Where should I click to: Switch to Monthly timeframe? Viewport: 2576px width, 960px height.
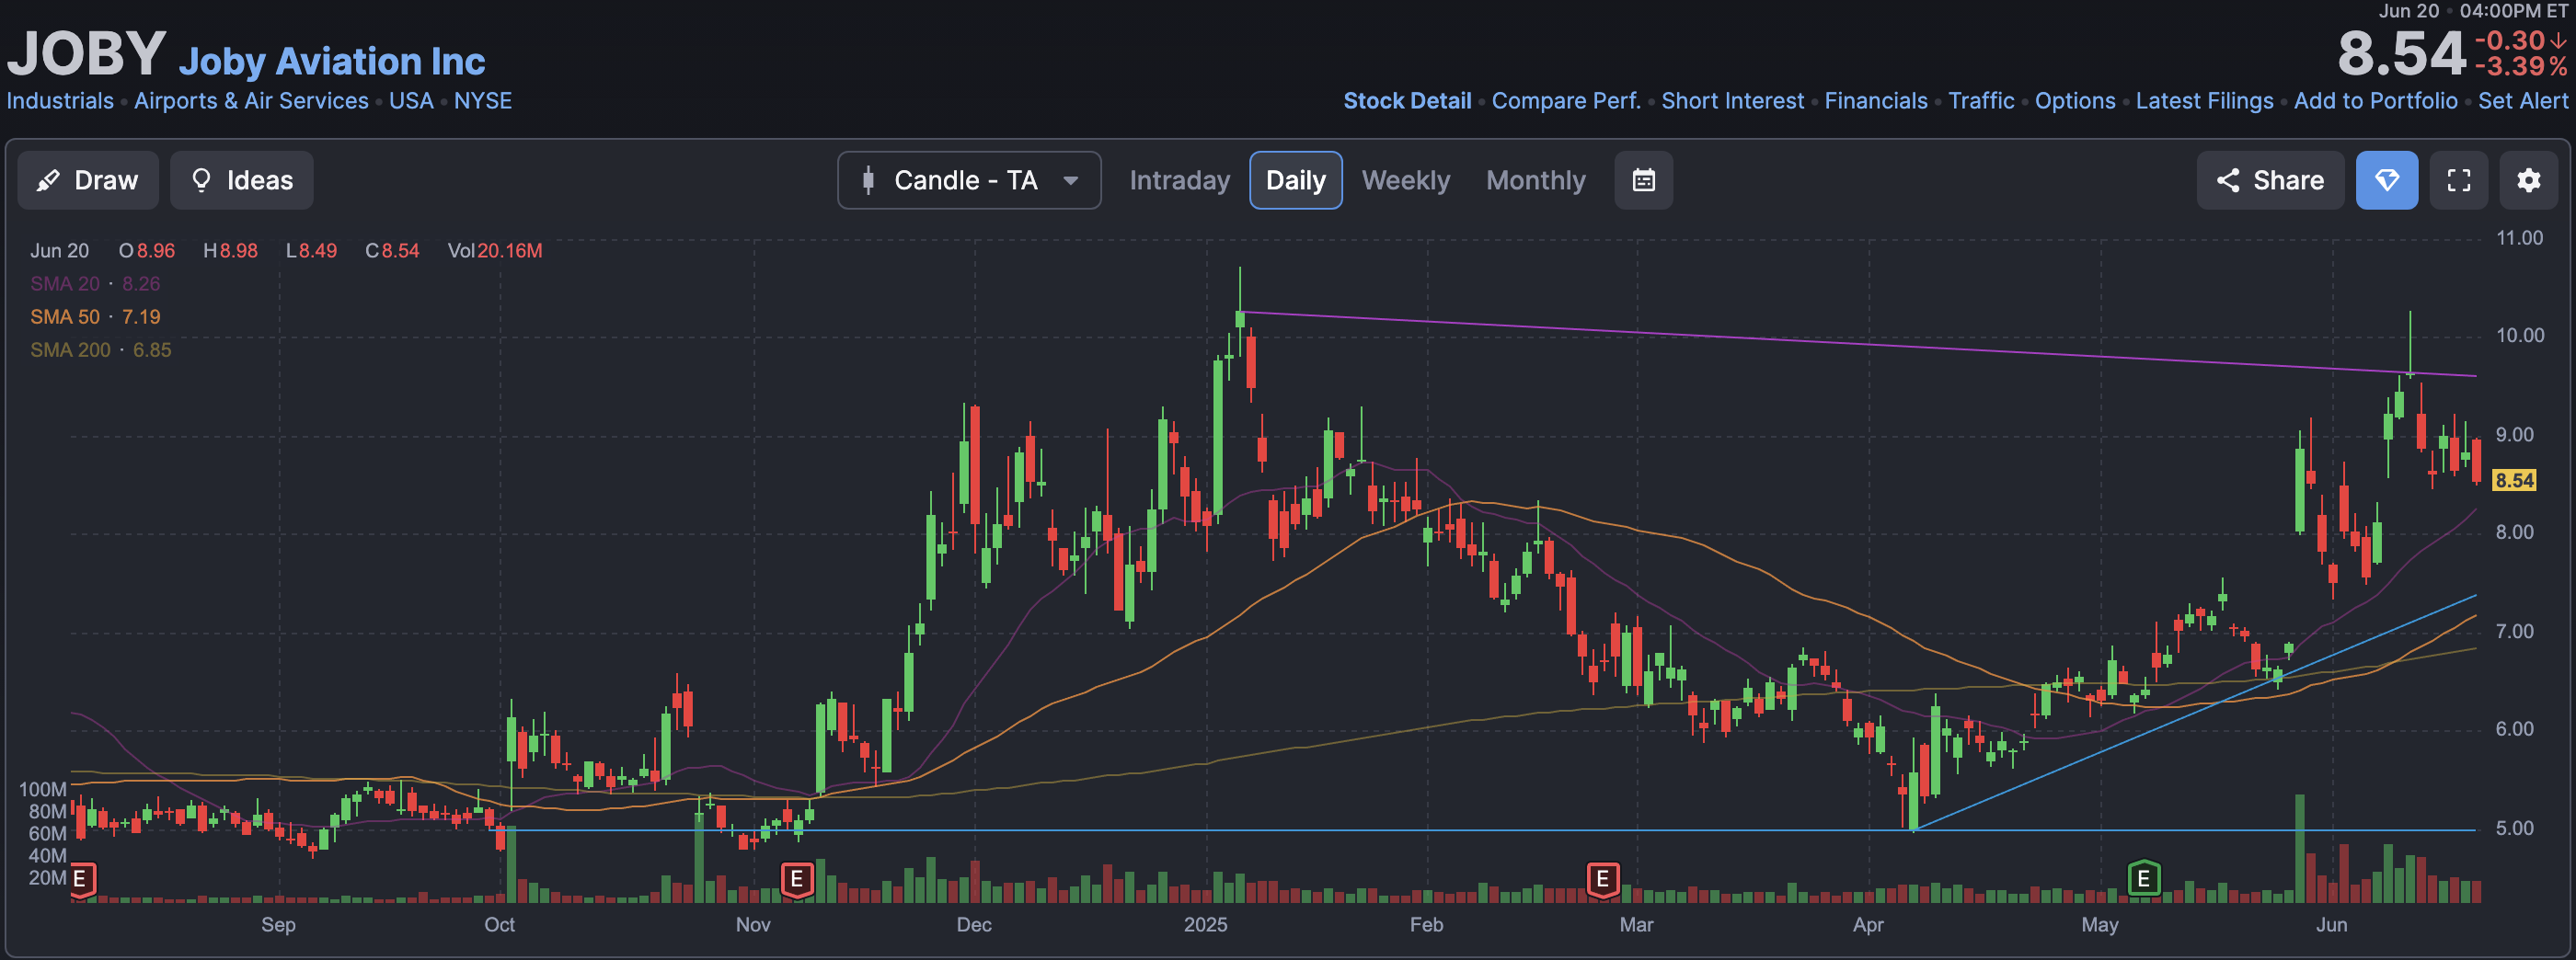[1535, 180]
